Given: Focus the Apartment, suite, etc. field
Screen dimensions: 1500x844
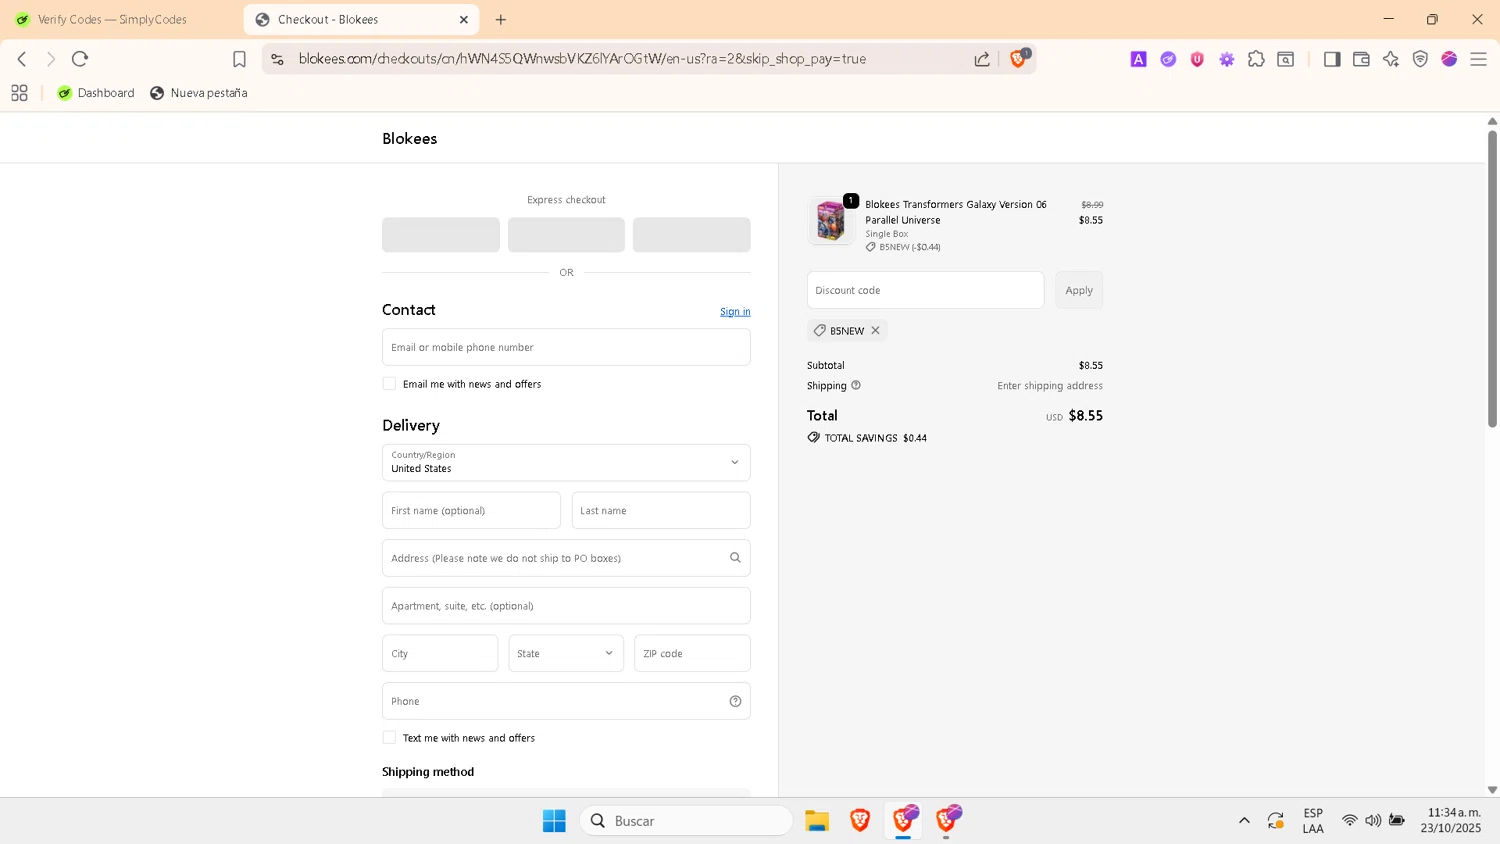Looking at the screenshot, I should (566, 606).
